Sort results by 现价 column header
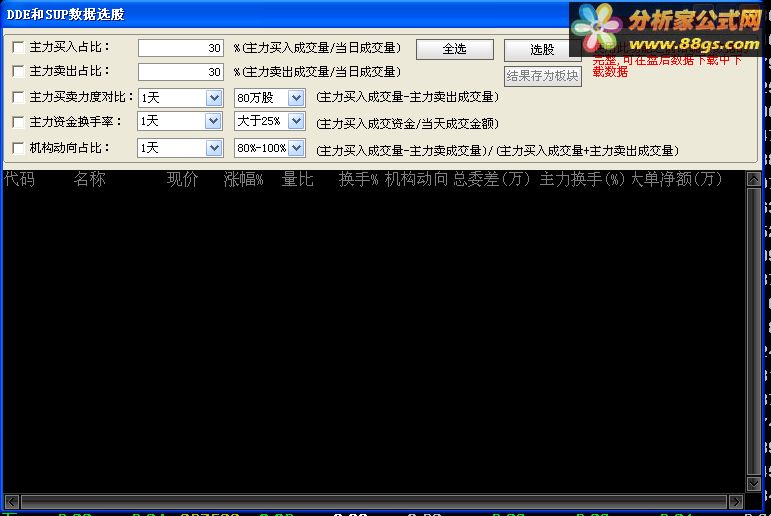Viewport: 771px width, 516px height. (182, 179)
